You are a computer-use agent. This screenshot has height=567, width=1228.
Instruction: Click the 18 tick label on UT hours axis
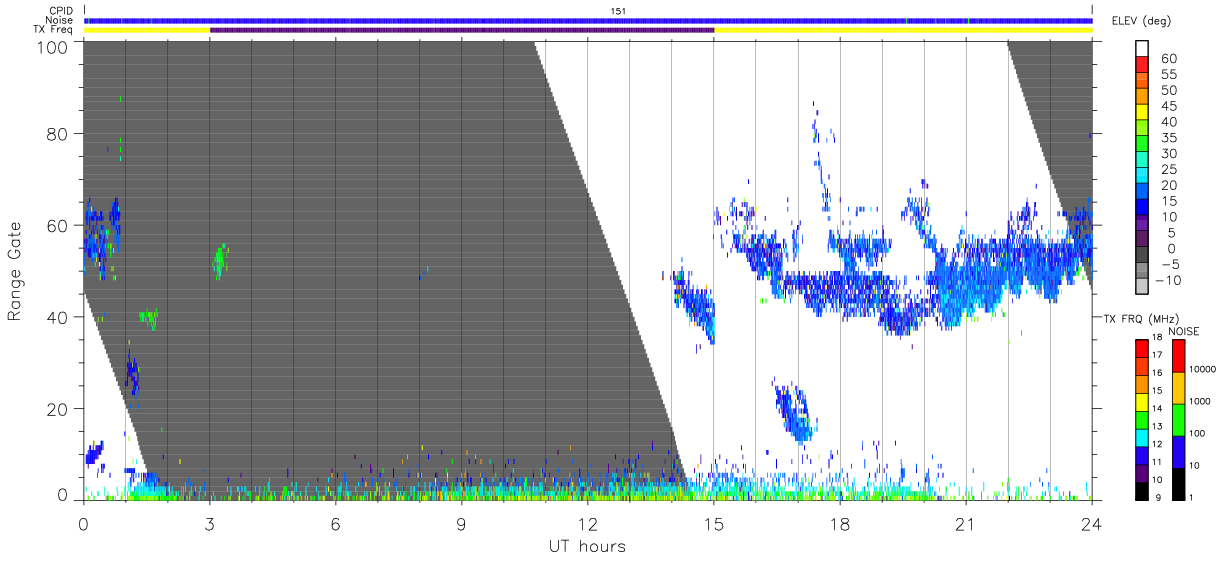point(840,523)
